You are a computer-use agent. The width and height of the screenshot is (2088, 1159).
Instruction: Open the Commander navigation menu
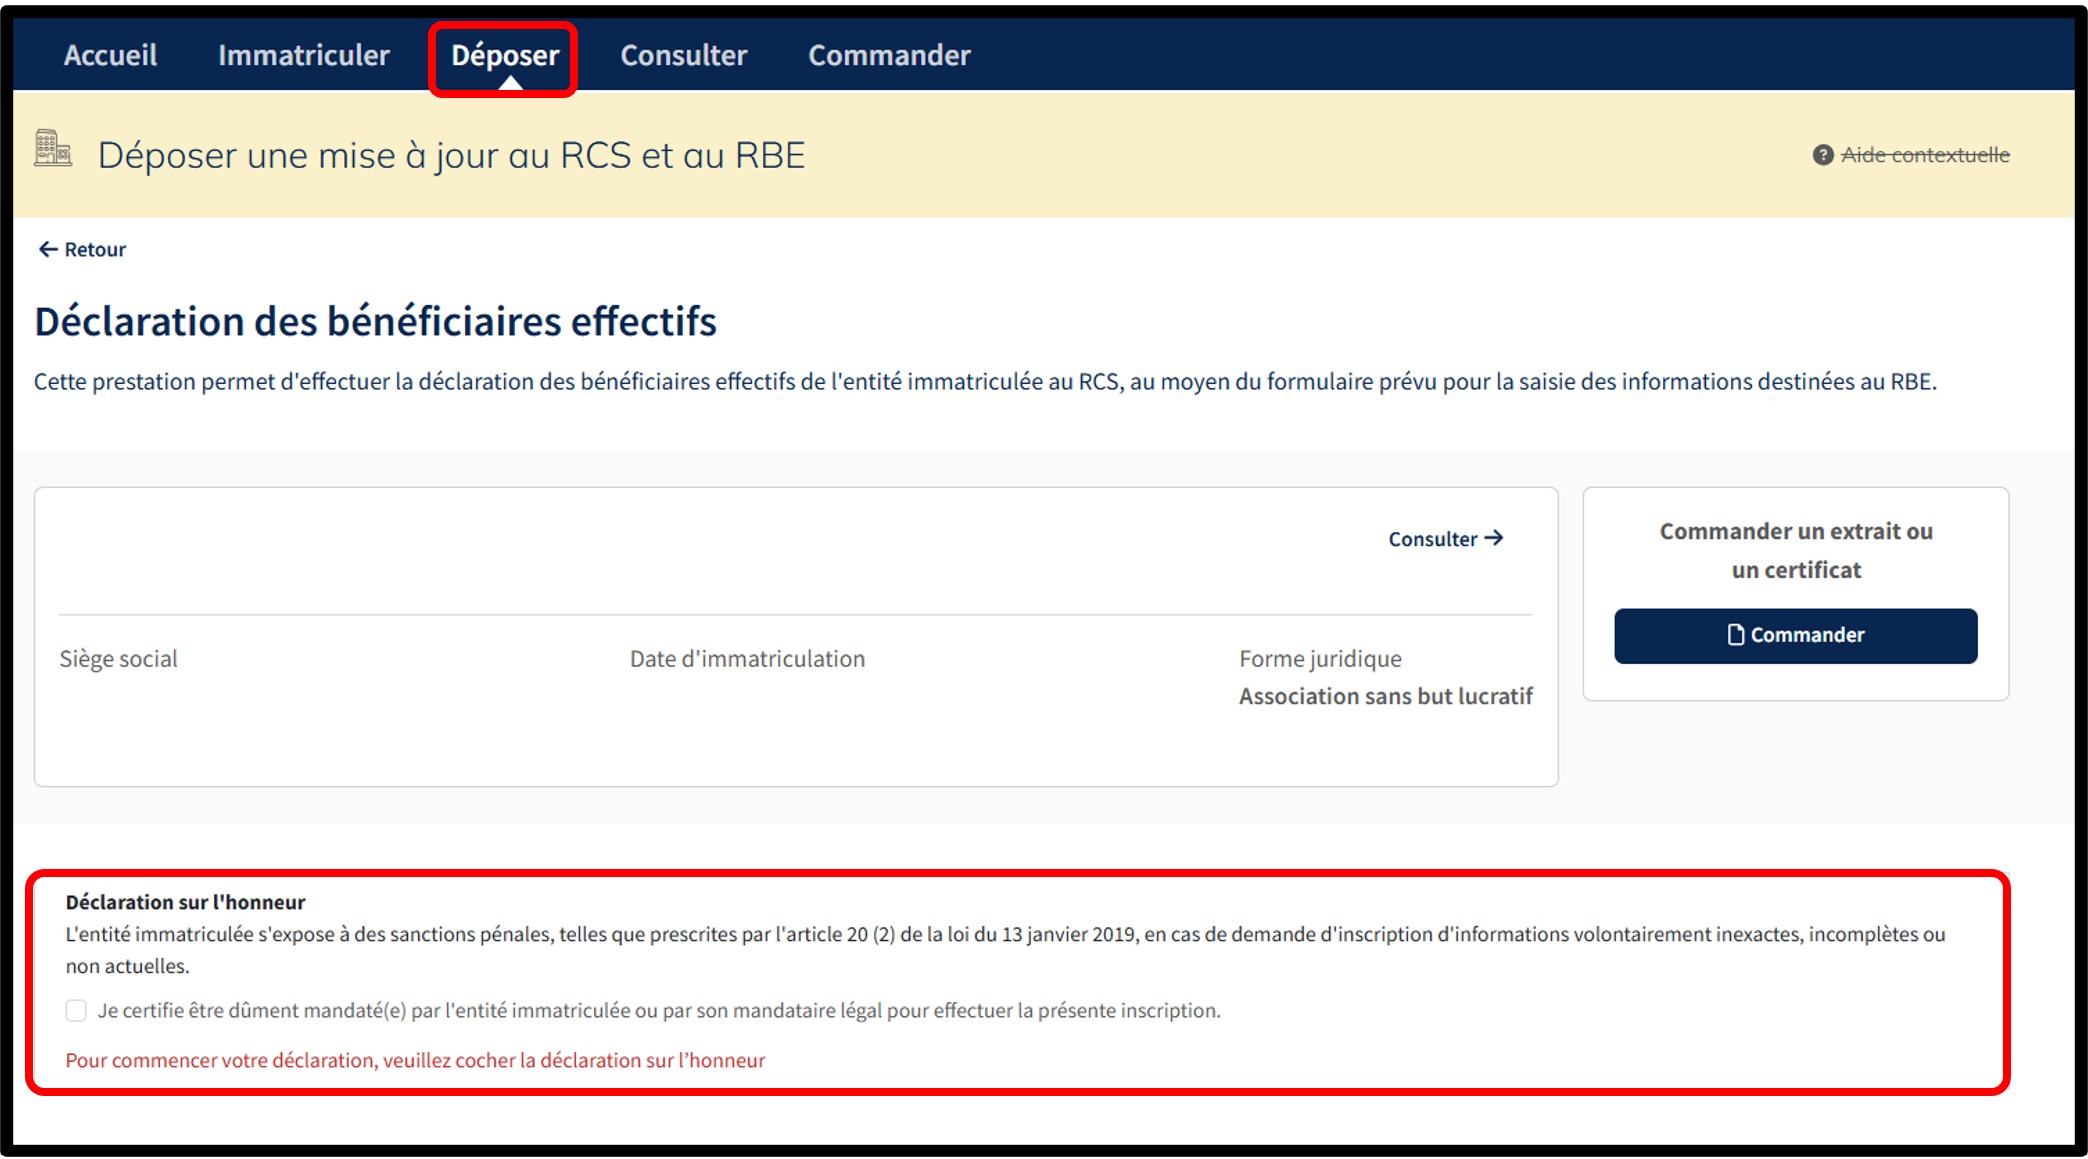pyautogui.click(x=889, y=55)
